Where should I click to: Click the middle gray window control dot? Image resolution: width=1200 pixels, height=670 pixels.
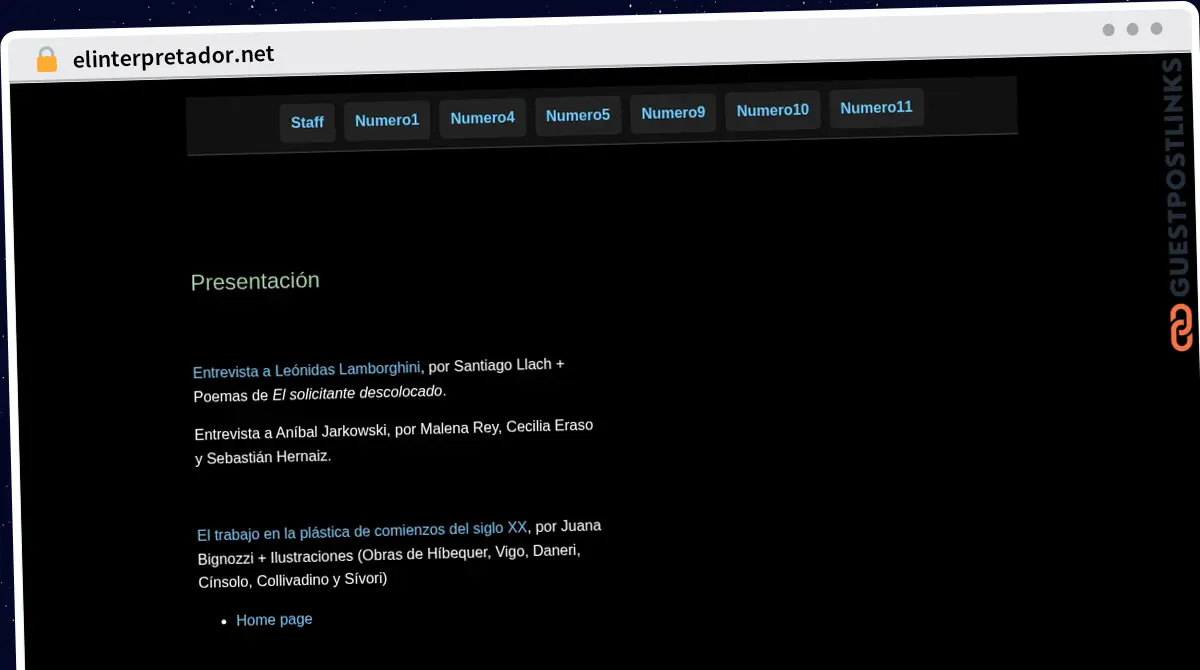coord(1131,29)
